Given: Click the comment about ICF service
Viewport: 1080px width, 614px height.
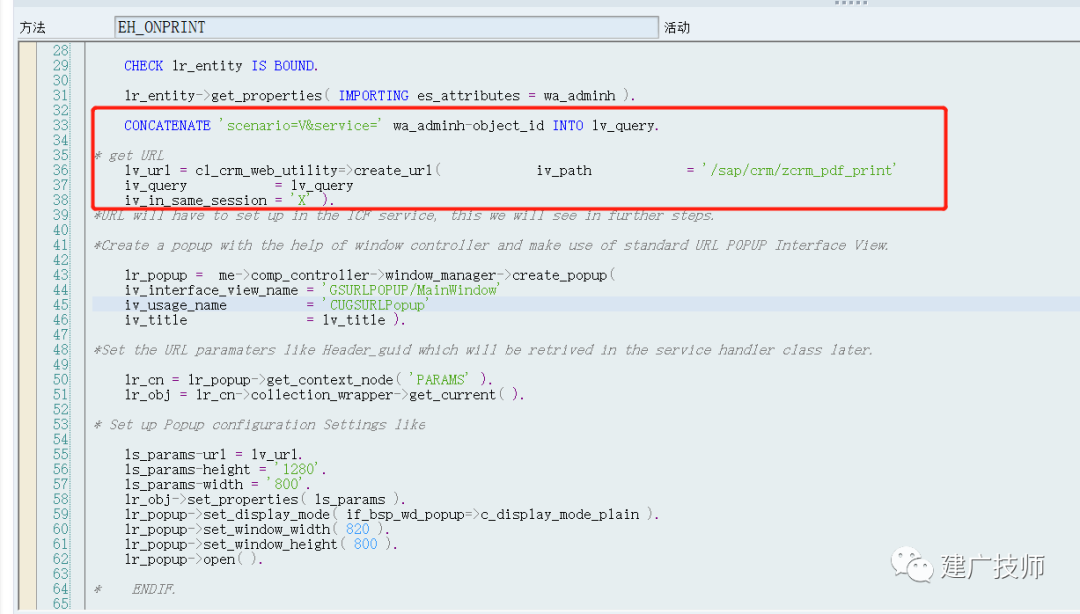Looking at the screenshot, I should pyautogui.click(x=404, y=216).
